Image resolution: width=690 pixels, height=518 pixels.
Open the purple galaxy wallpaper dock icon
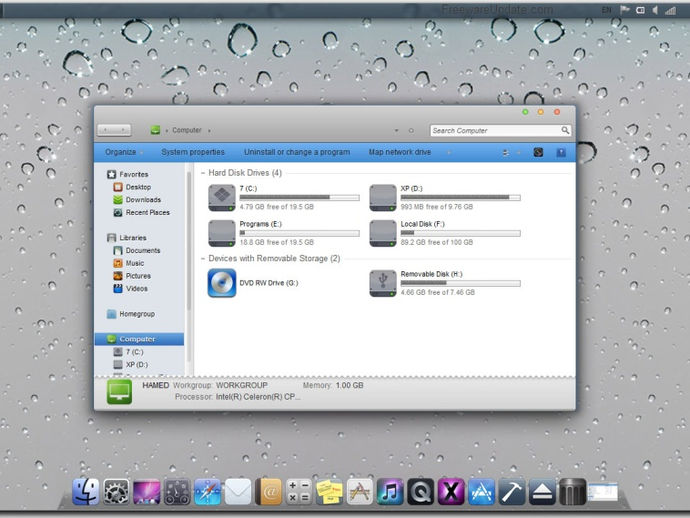click(x=147, y=492)
